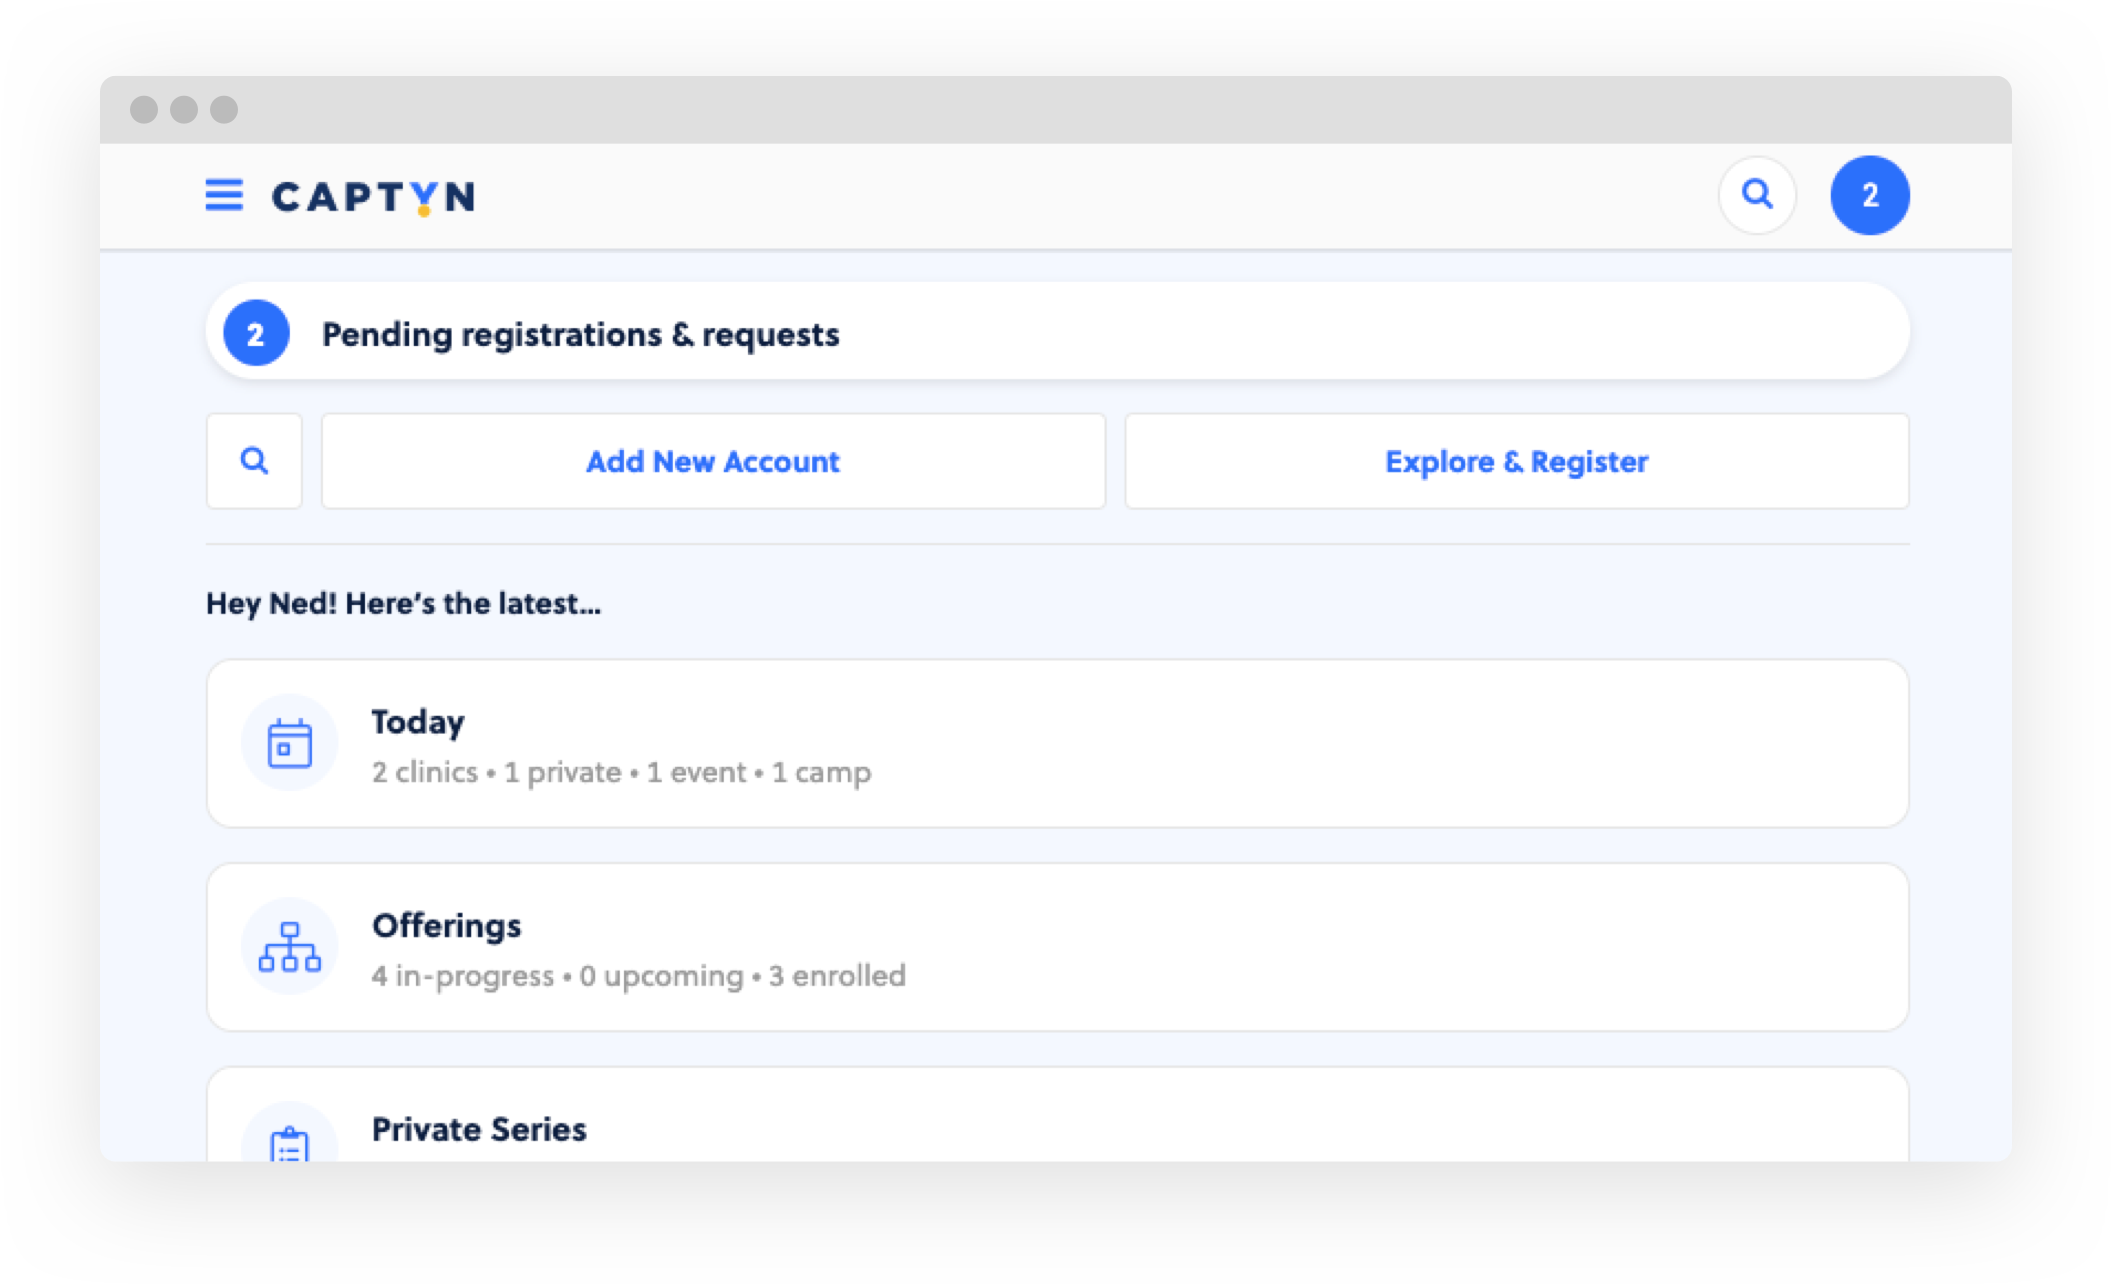Screen dimensions: 2112x1284
Task: Open the Private Series section title
Action: point(479,1129)
